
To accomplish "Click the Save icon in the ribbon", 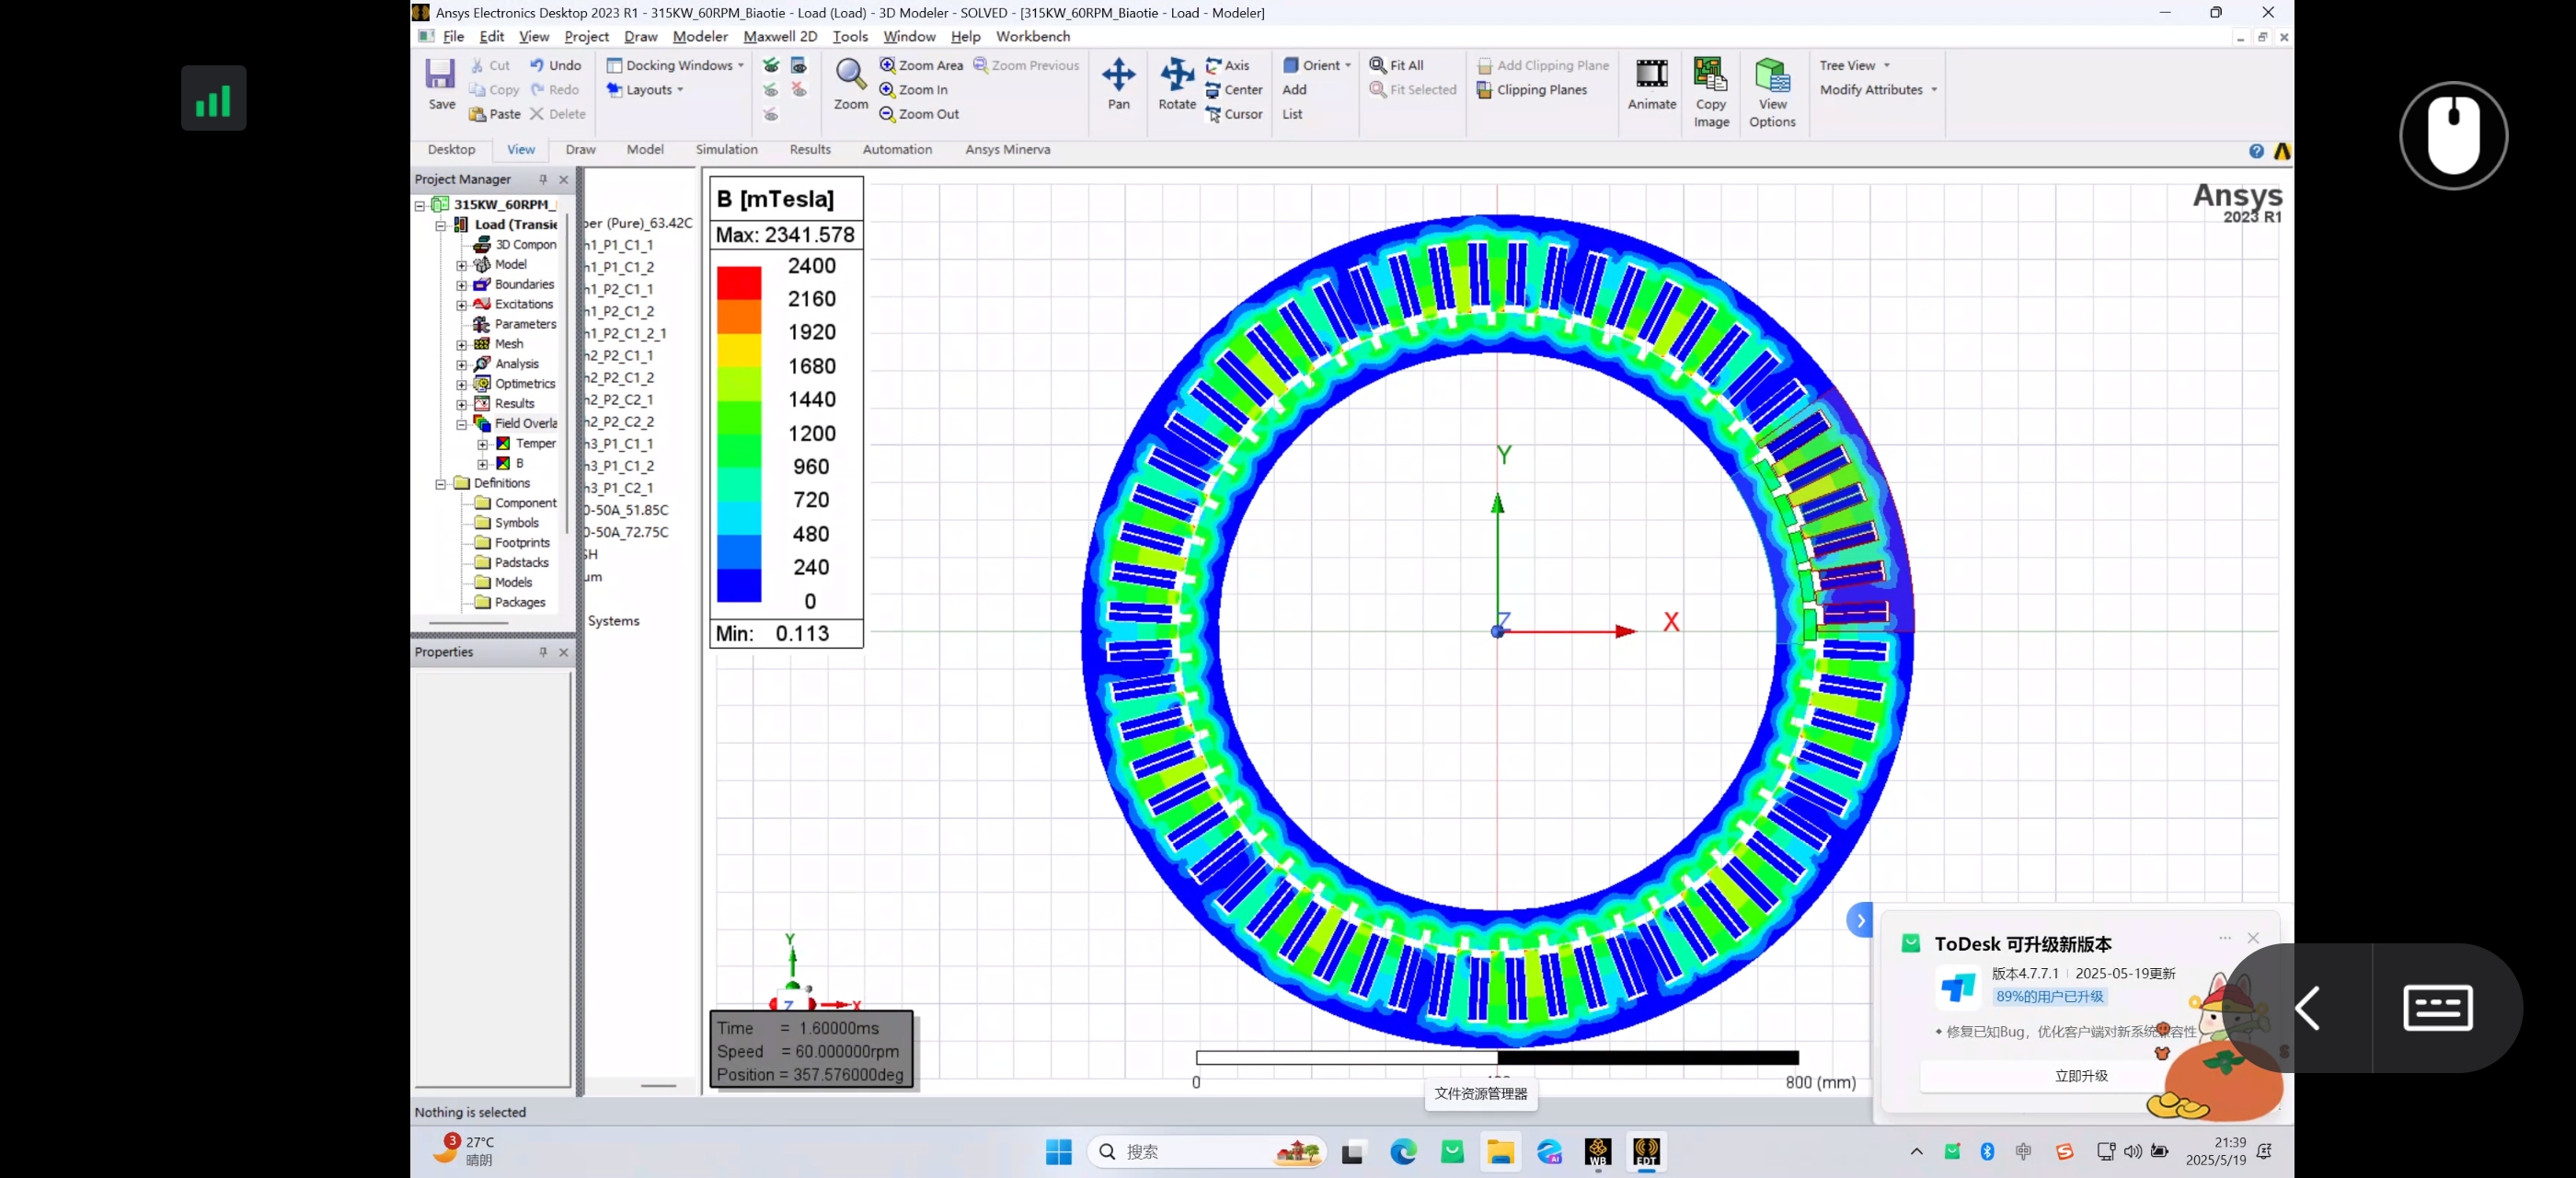I will 440,75.
